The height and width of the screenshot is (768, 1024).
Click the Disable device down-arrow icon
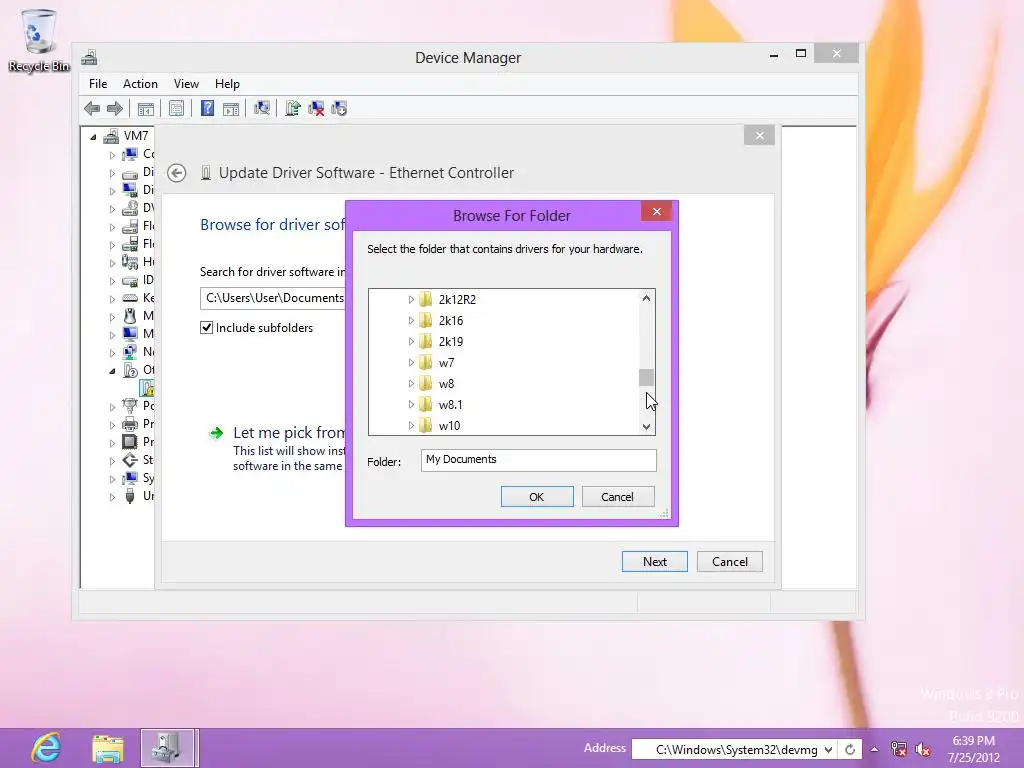point(340,108)
